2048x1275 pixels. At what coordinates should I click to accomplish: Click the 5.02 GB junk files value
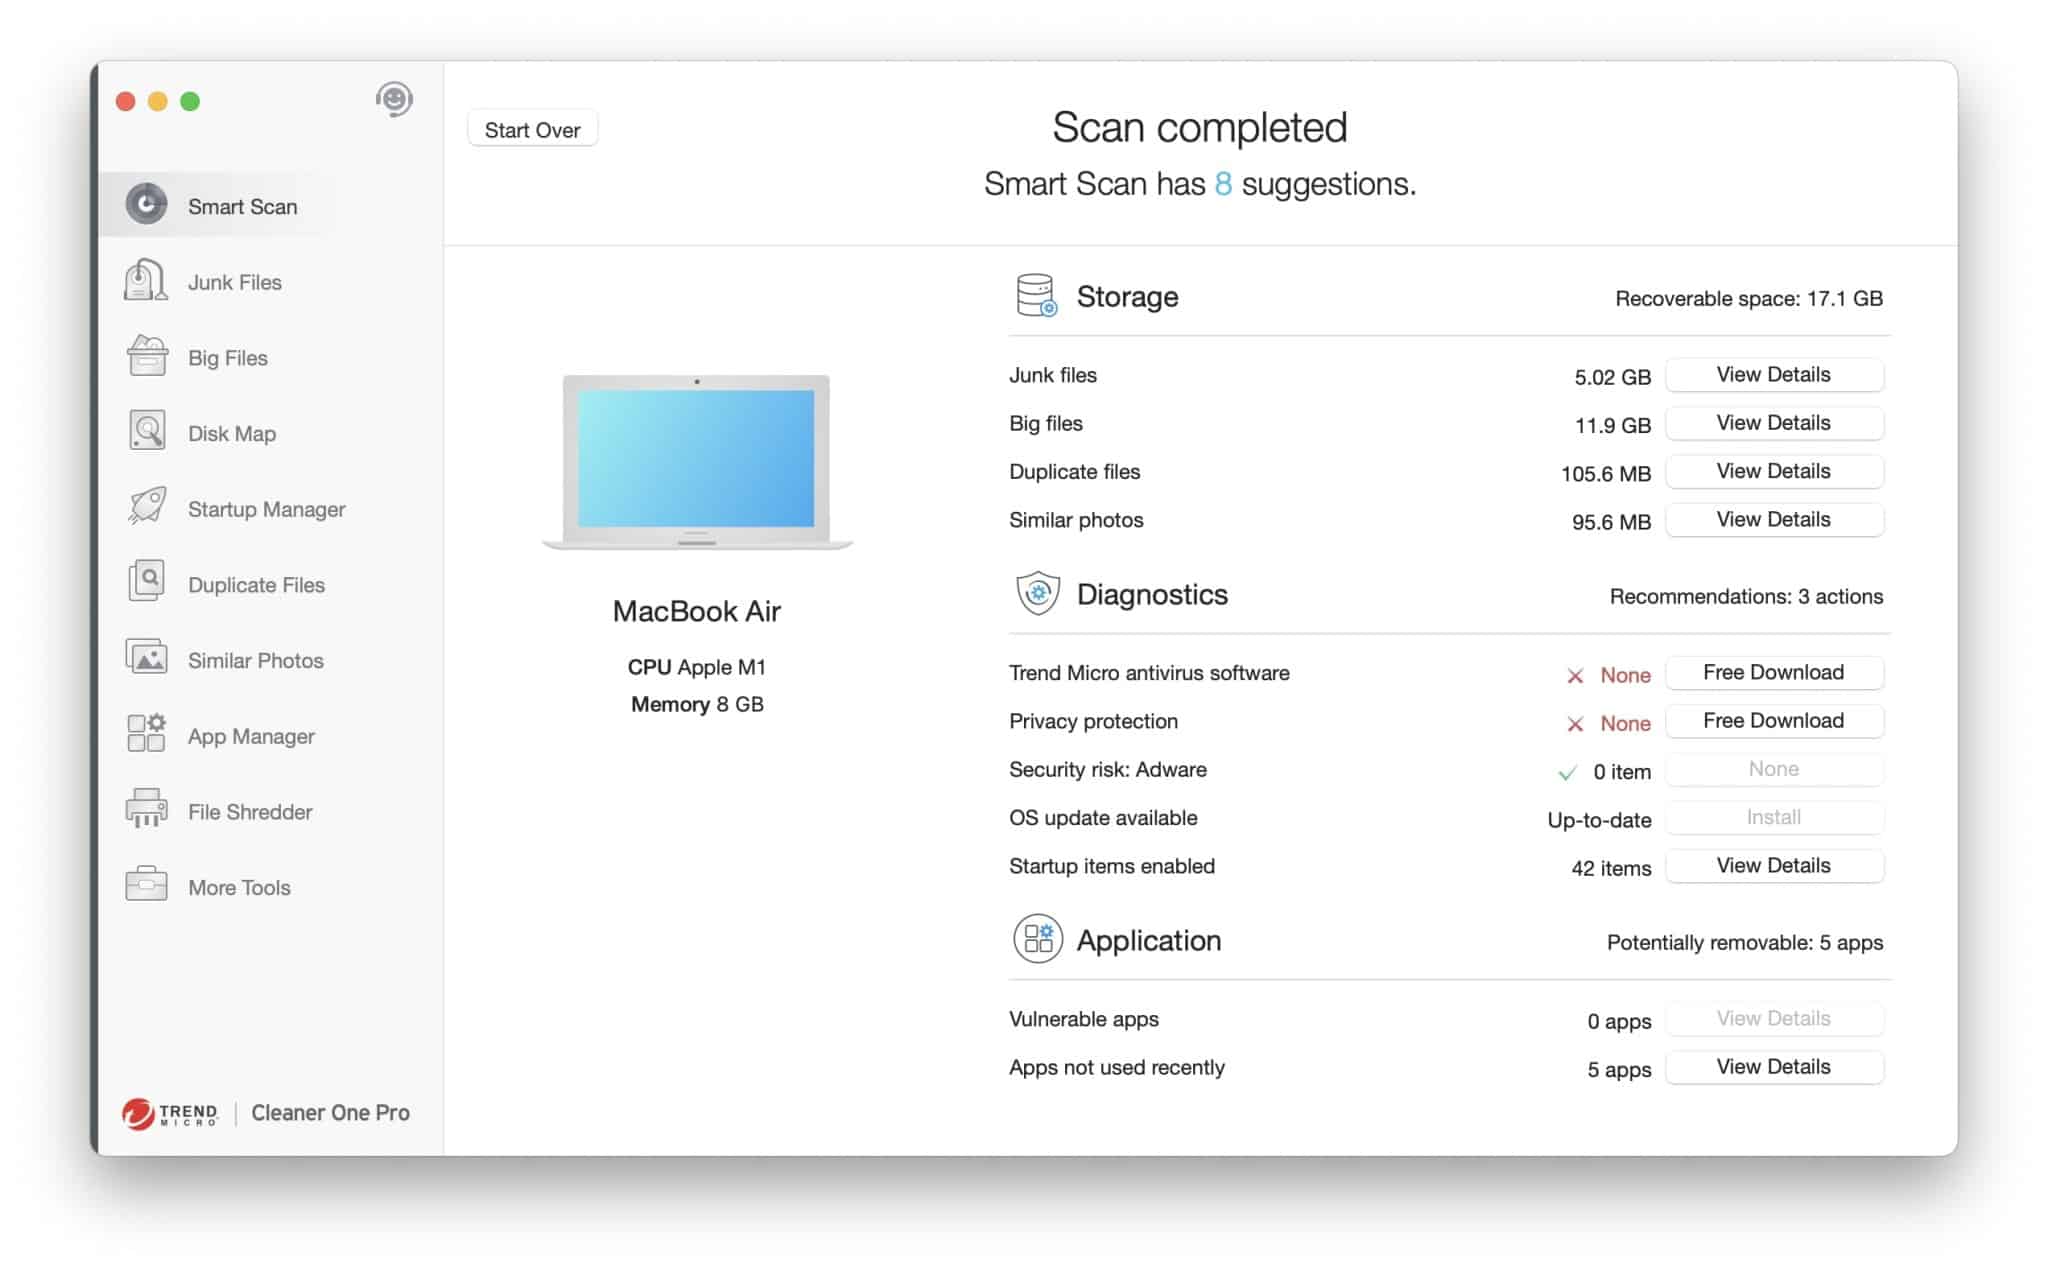(1612, 377)
